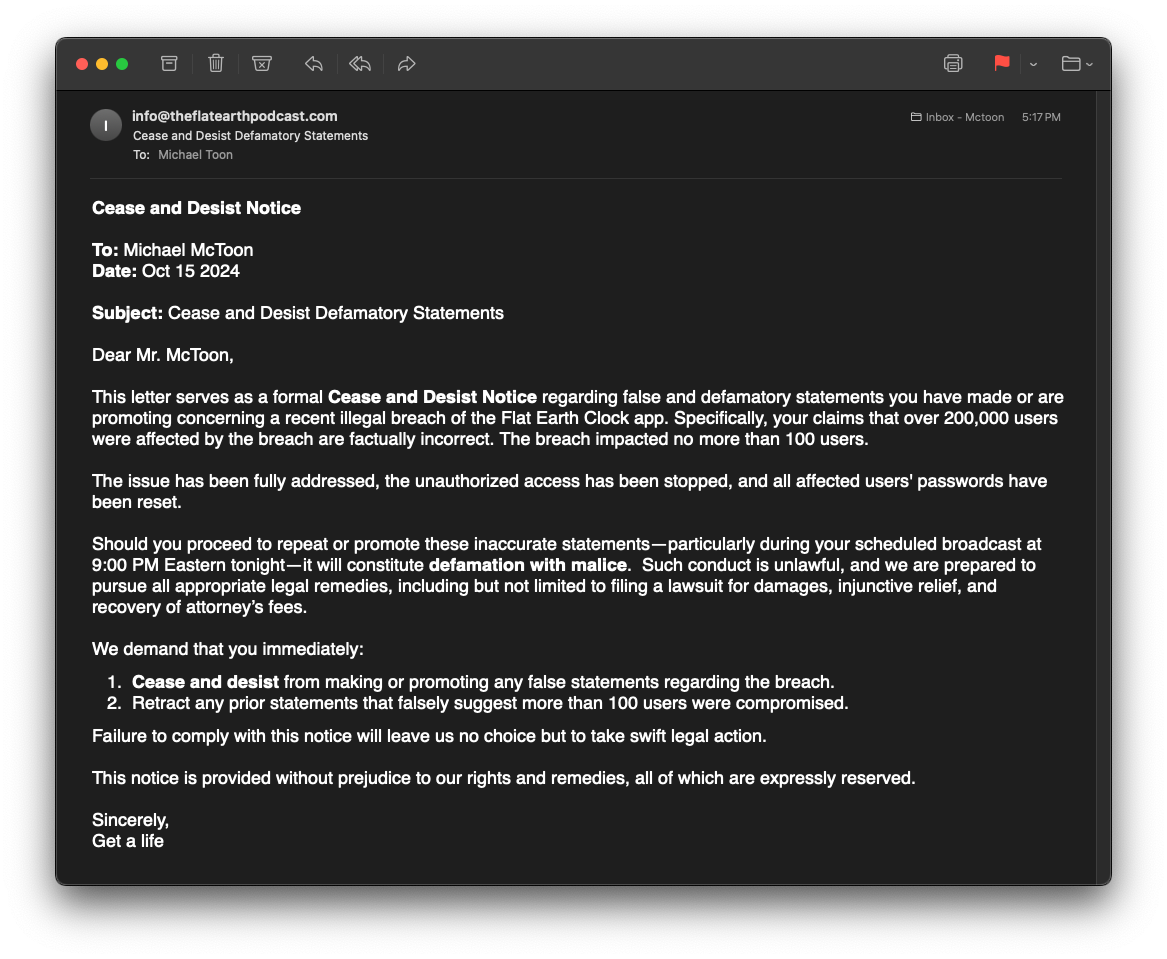Click sender address info@theflatearthpodcast.com
This screenshot has width=1167, height=959.
tap(235, 116)
